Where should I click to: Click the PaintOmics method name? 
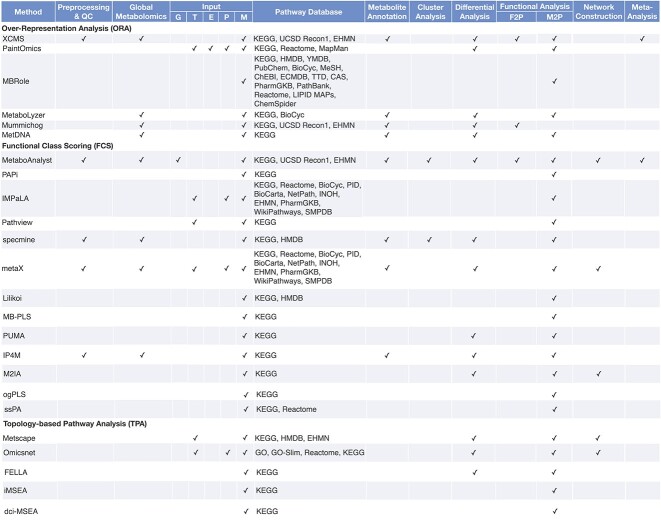point(21,48)
